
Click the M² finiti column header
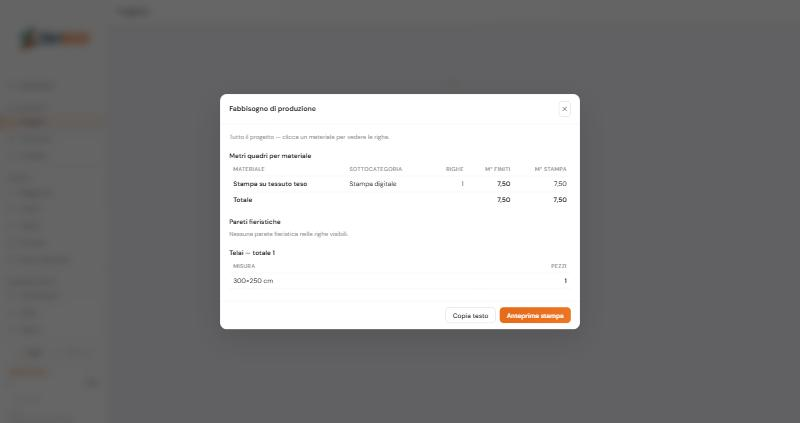(x=497, y=169)
